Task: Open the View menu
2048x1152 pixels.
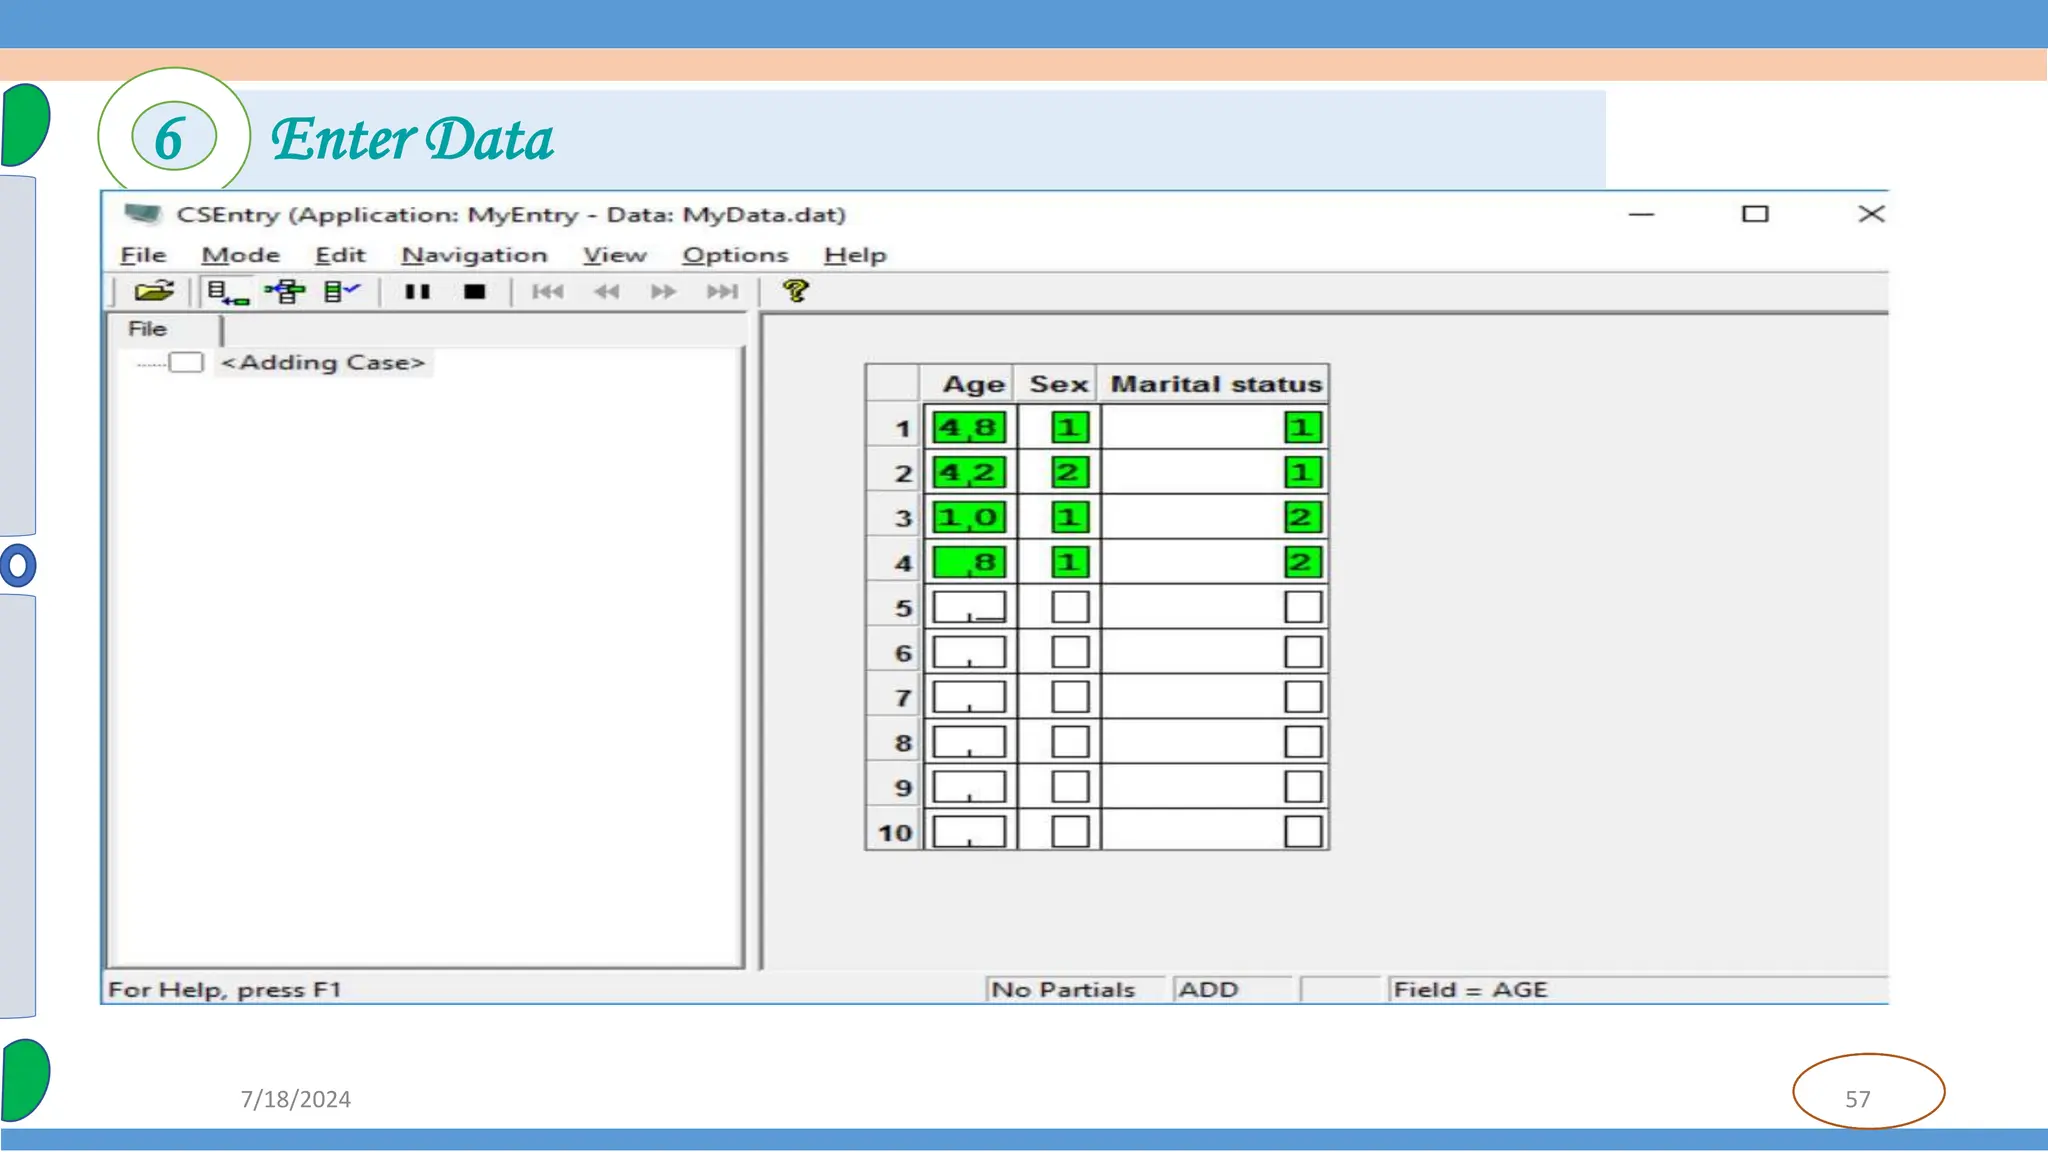Action: coord(615,255)
